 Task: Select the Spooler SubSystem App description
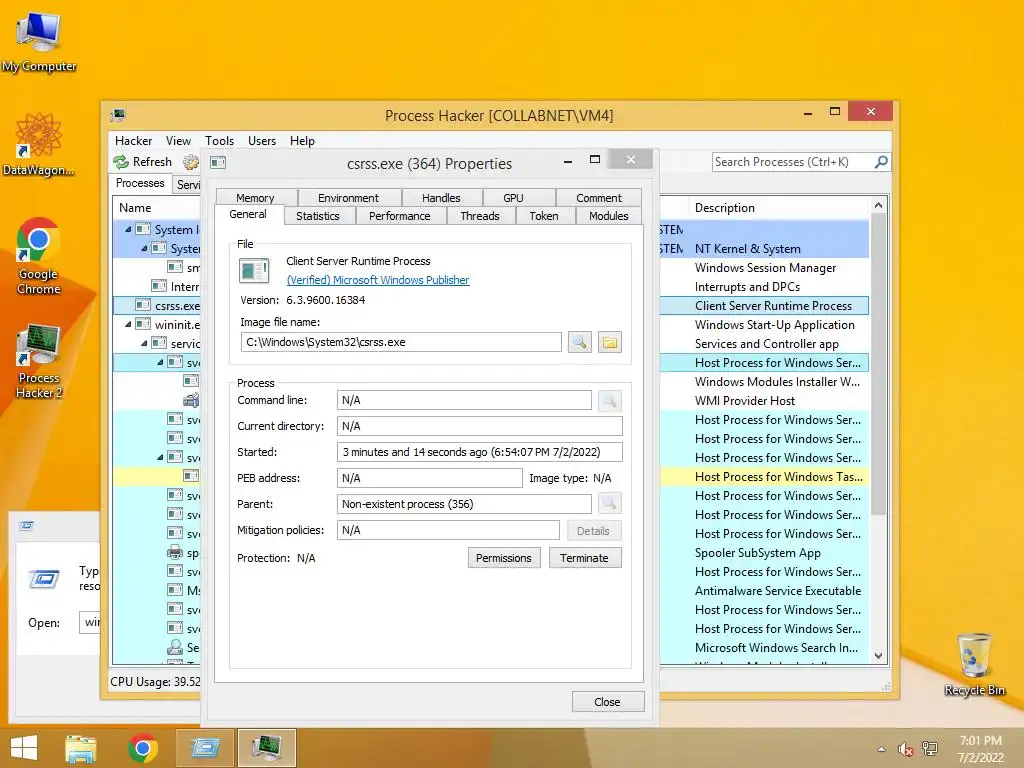click(758, 552)
